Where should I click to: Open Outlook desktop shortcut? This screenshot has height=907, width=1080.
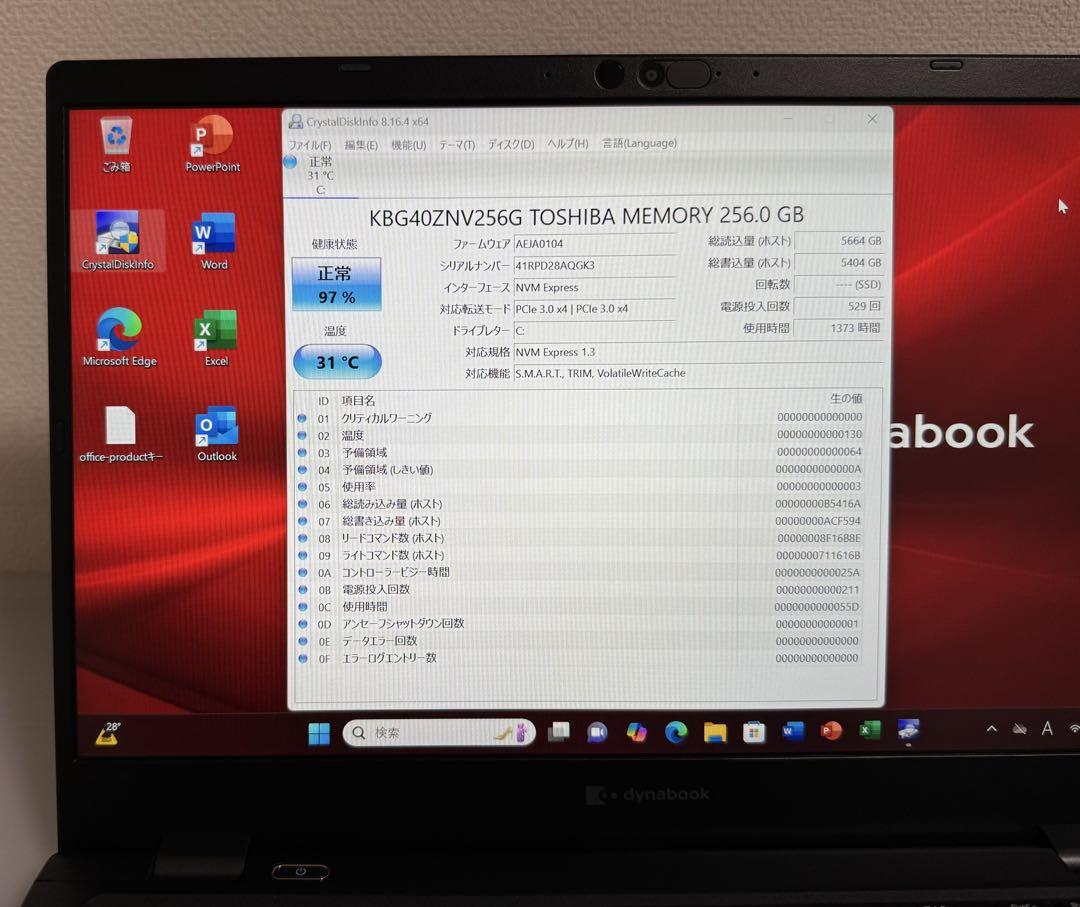pyautogui.click(x=216, y=434)
